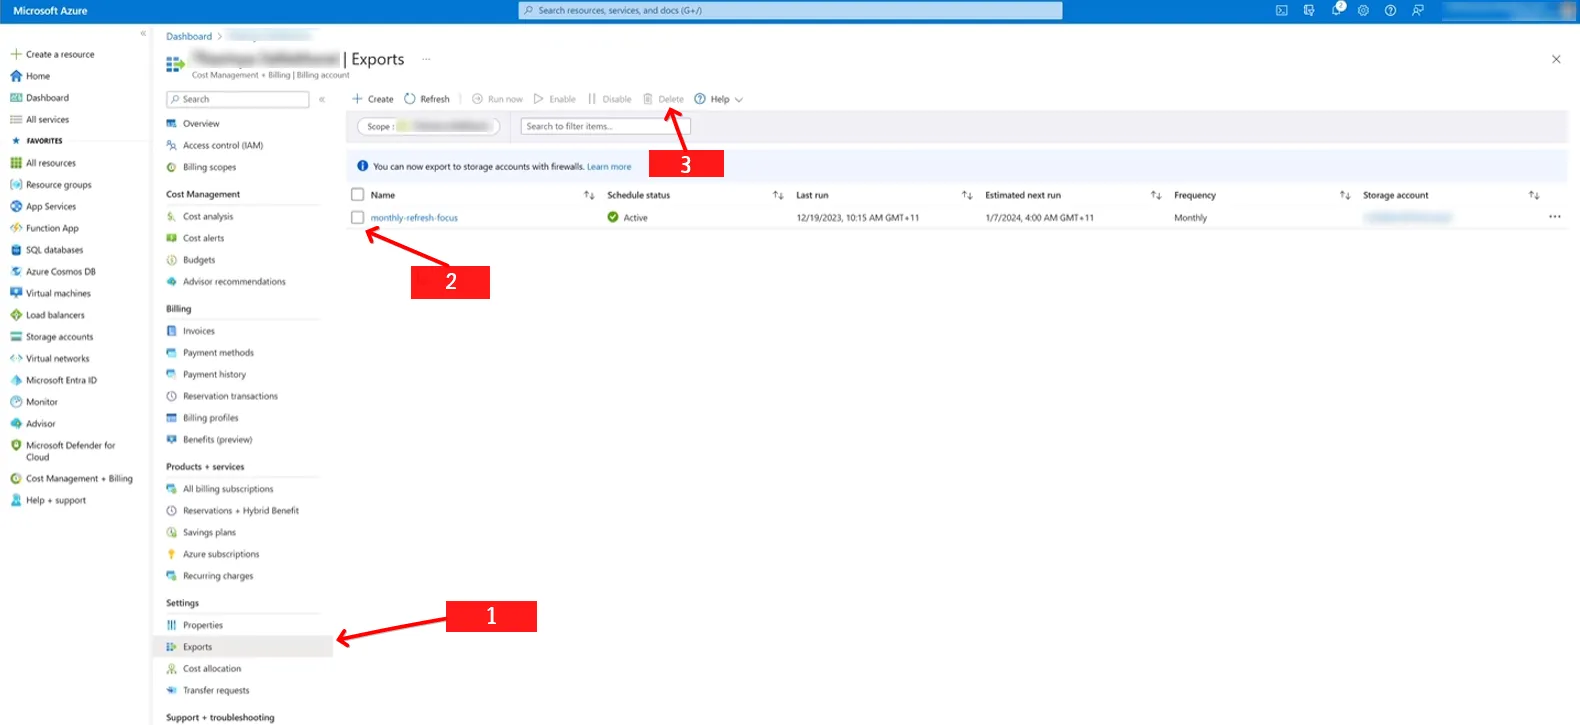Sort by Storage account column

point(1534,195)
